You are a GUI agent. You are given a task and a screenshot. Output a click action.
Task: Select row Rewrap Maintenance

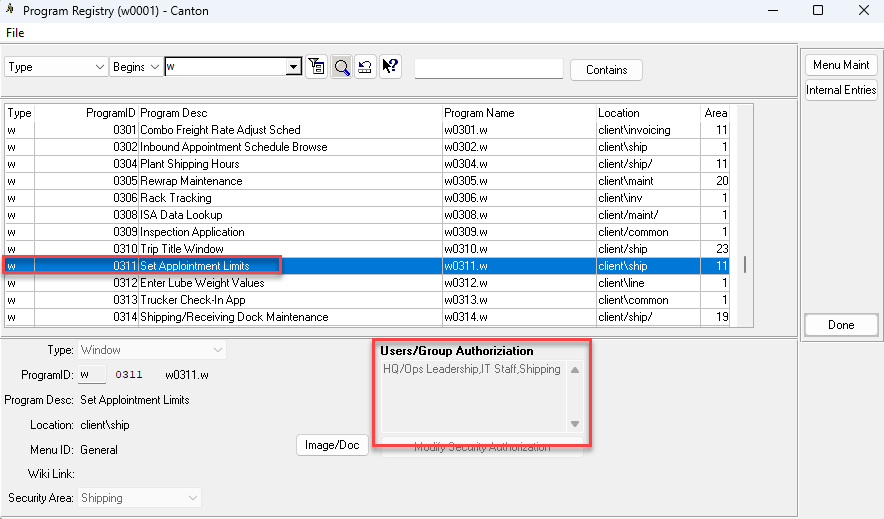367,181
